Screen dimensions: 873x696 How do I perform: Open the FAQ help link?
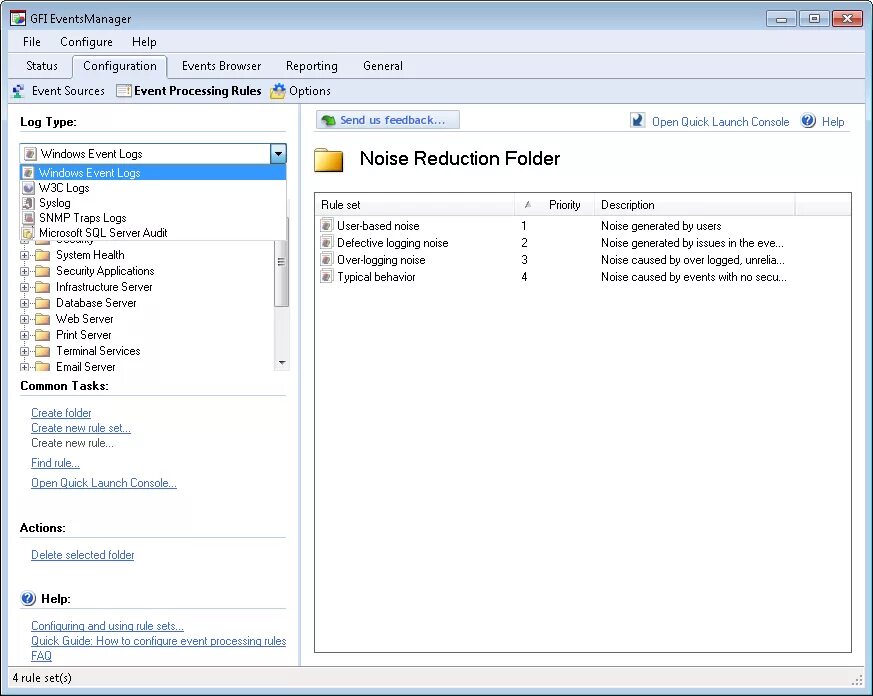[41, 655]
